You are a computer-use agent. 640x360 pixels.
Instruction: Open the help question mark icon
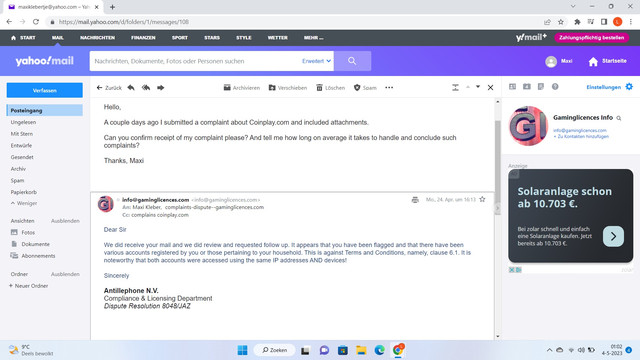[x=555, y=87]
